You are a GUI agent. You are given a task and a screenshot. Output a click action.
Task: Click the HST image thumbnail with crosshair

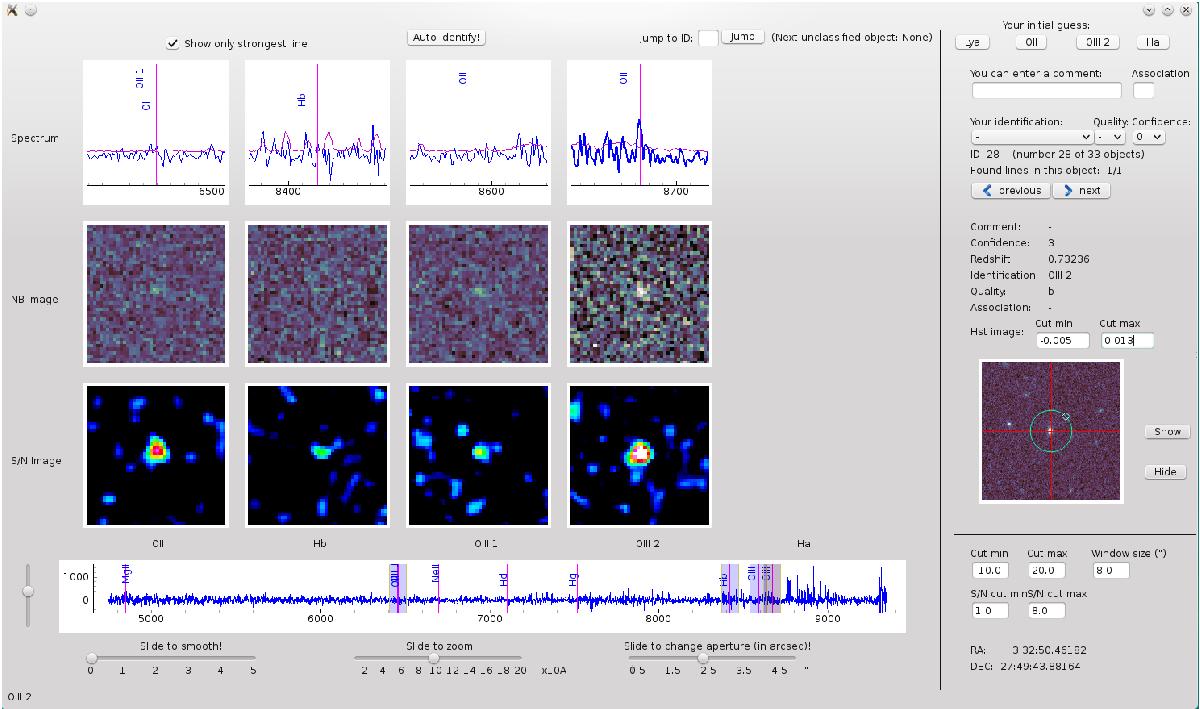(x=1051, y=431)
